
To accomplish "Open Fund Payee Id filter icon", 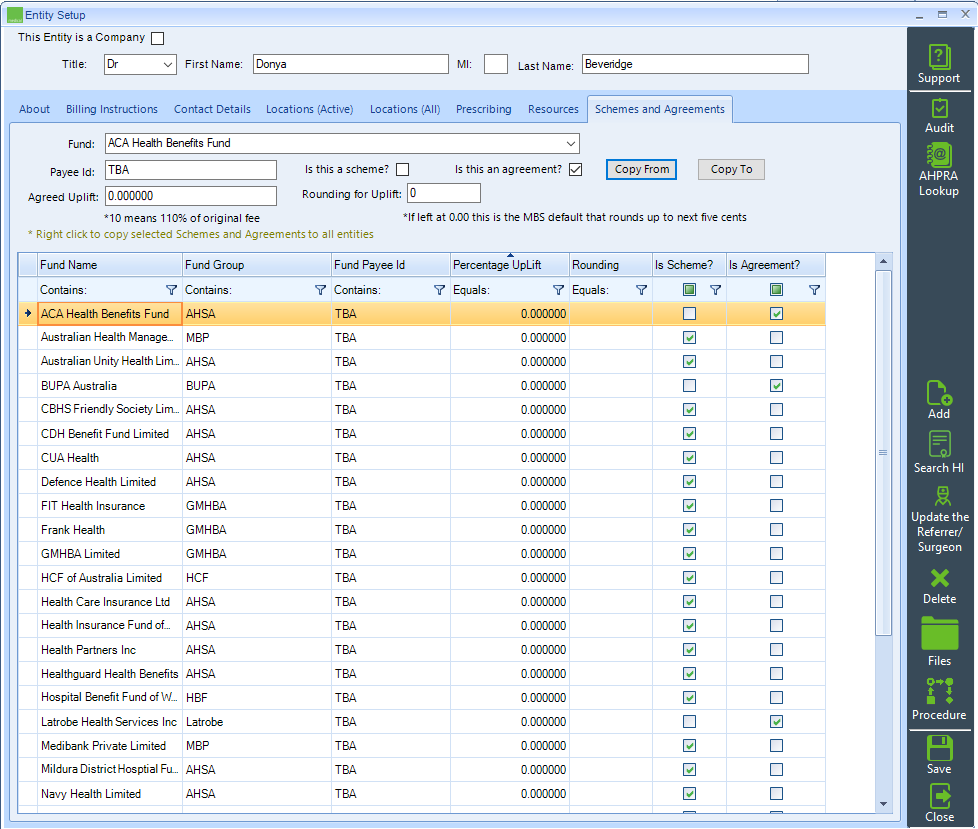I will (439, 290).
